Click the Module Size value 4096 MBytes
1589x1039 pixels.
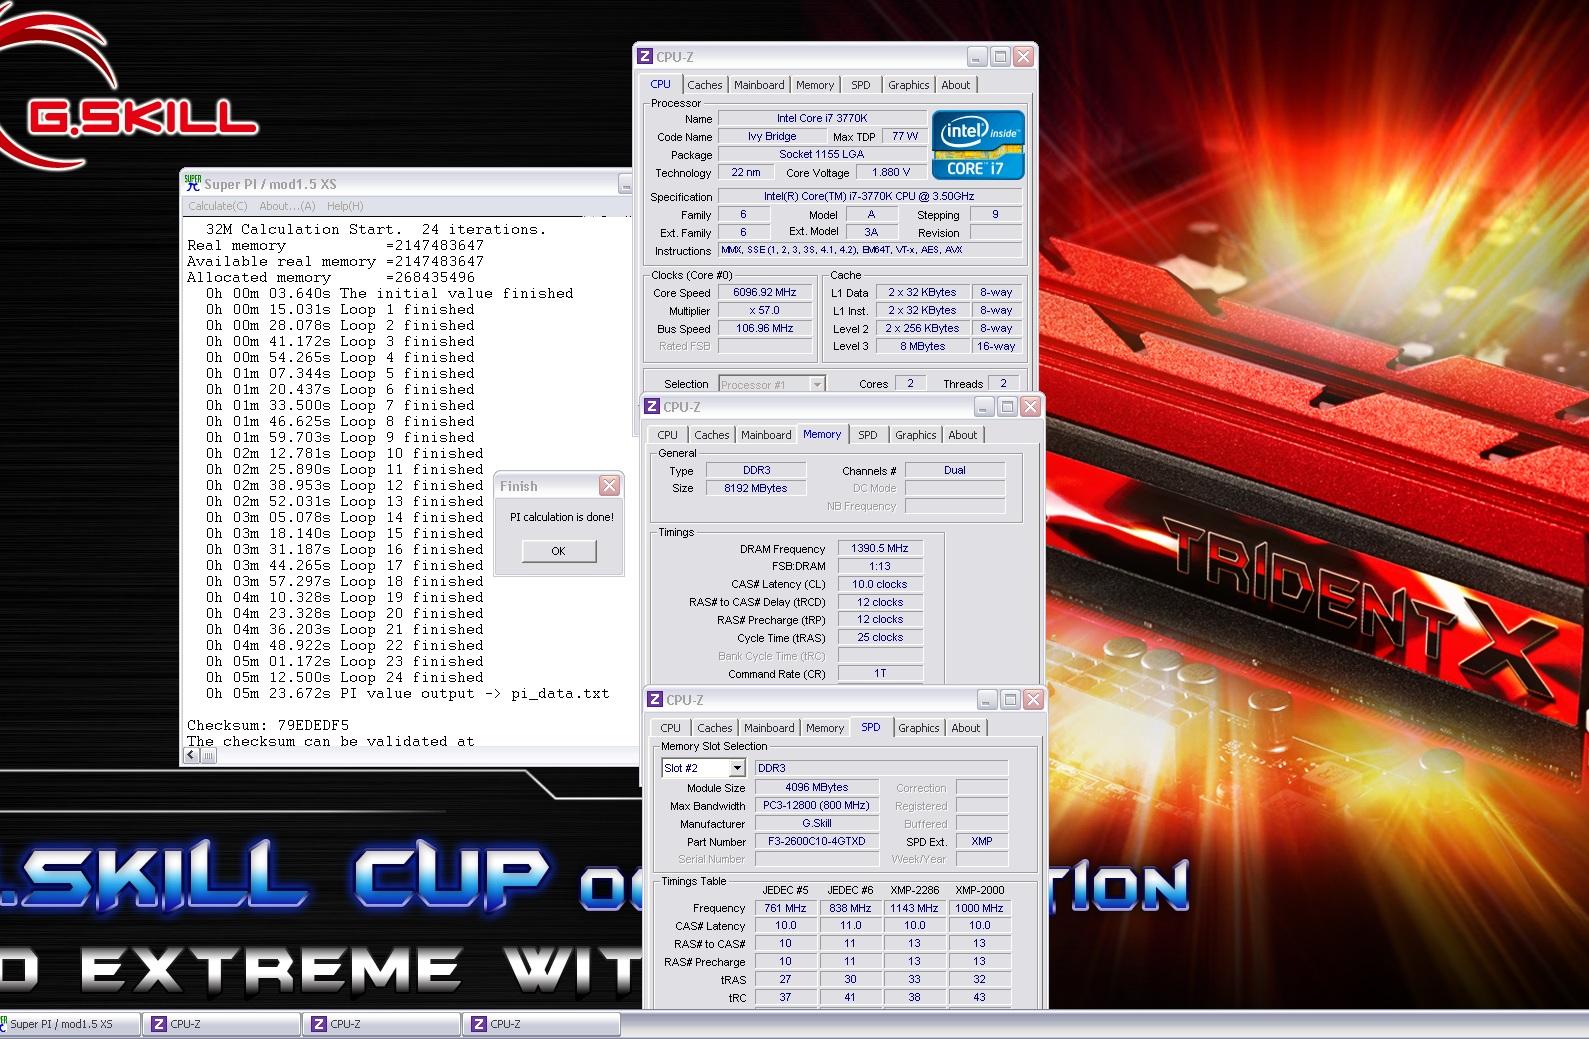(x=817, y=787)
